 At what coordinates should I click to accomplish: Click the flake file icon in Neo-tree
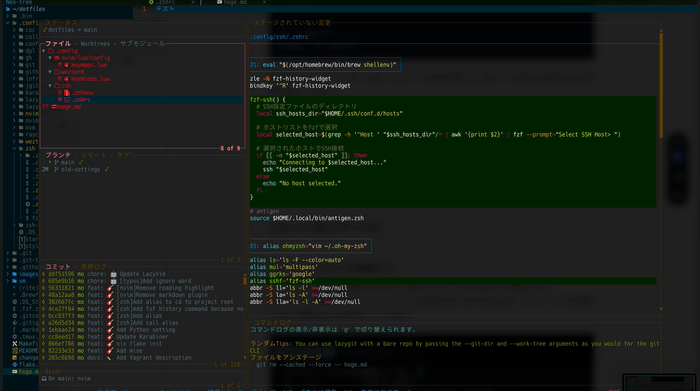pyautogui.click(x=15, y=365)
